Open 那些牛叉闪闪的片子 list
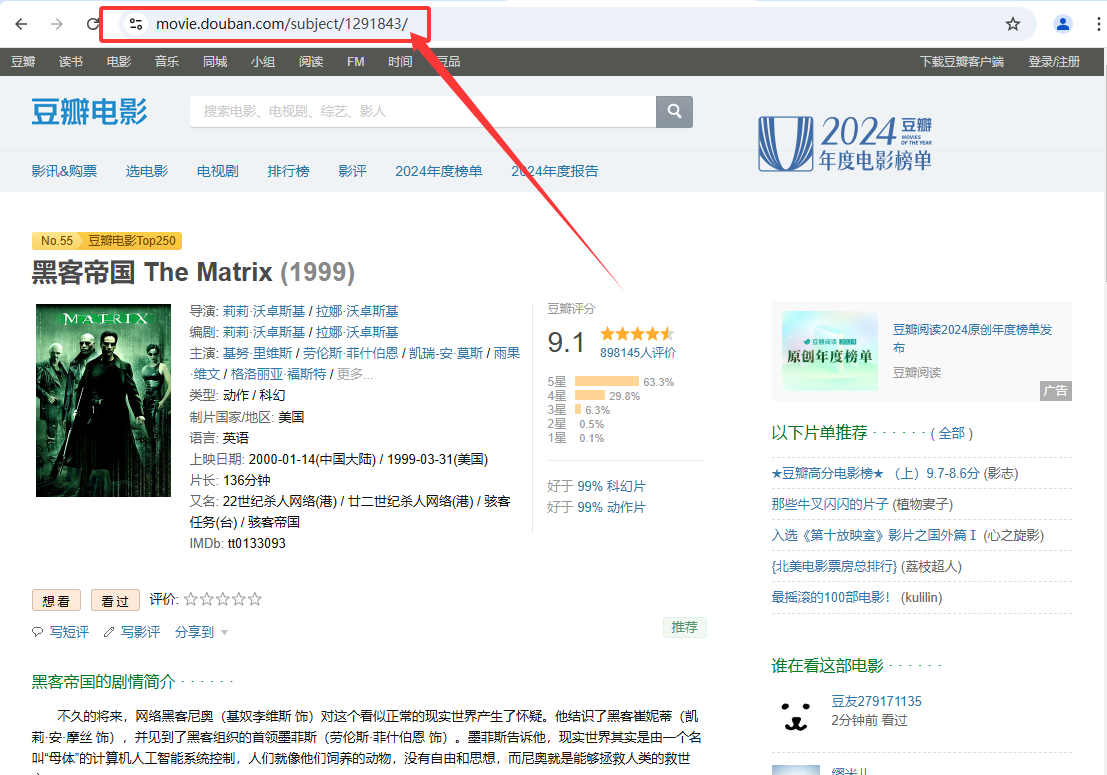Viewport: 1107px width, 775px height. (x=830, y=505)
